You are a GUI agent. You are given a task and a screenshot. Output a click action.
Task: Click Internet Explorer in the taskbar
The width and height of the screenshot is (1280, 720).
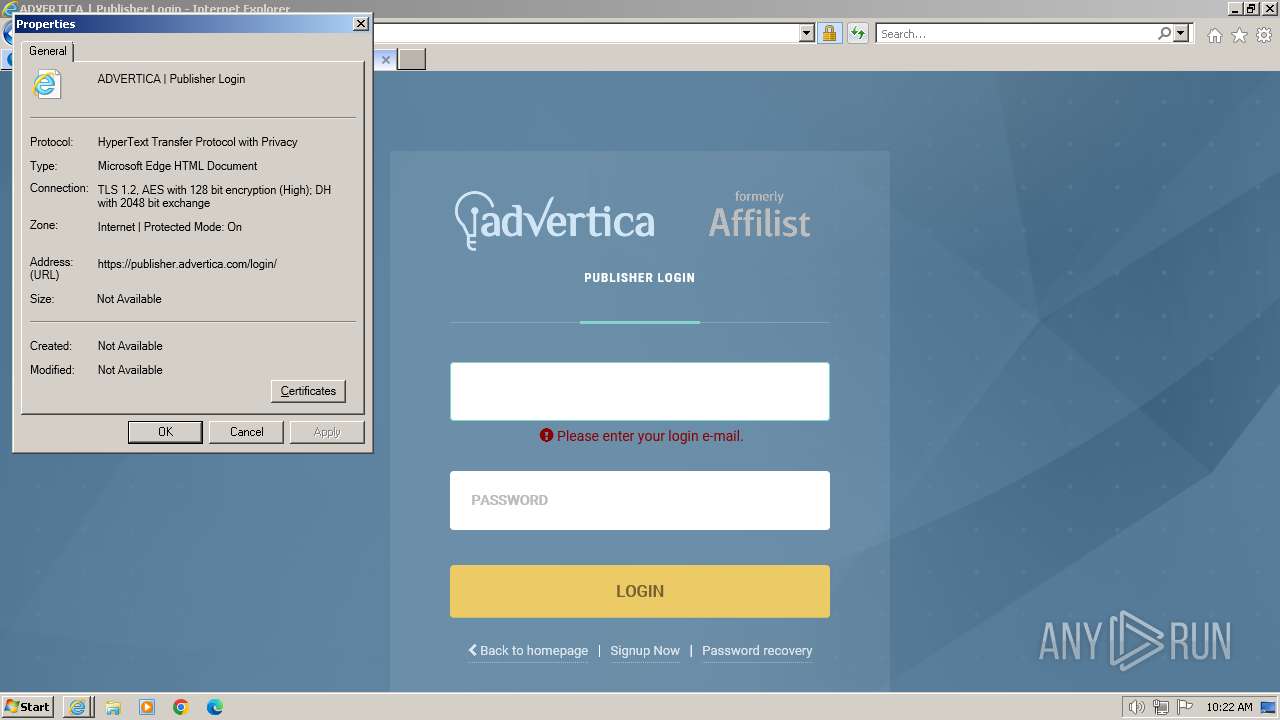[77, 707]
